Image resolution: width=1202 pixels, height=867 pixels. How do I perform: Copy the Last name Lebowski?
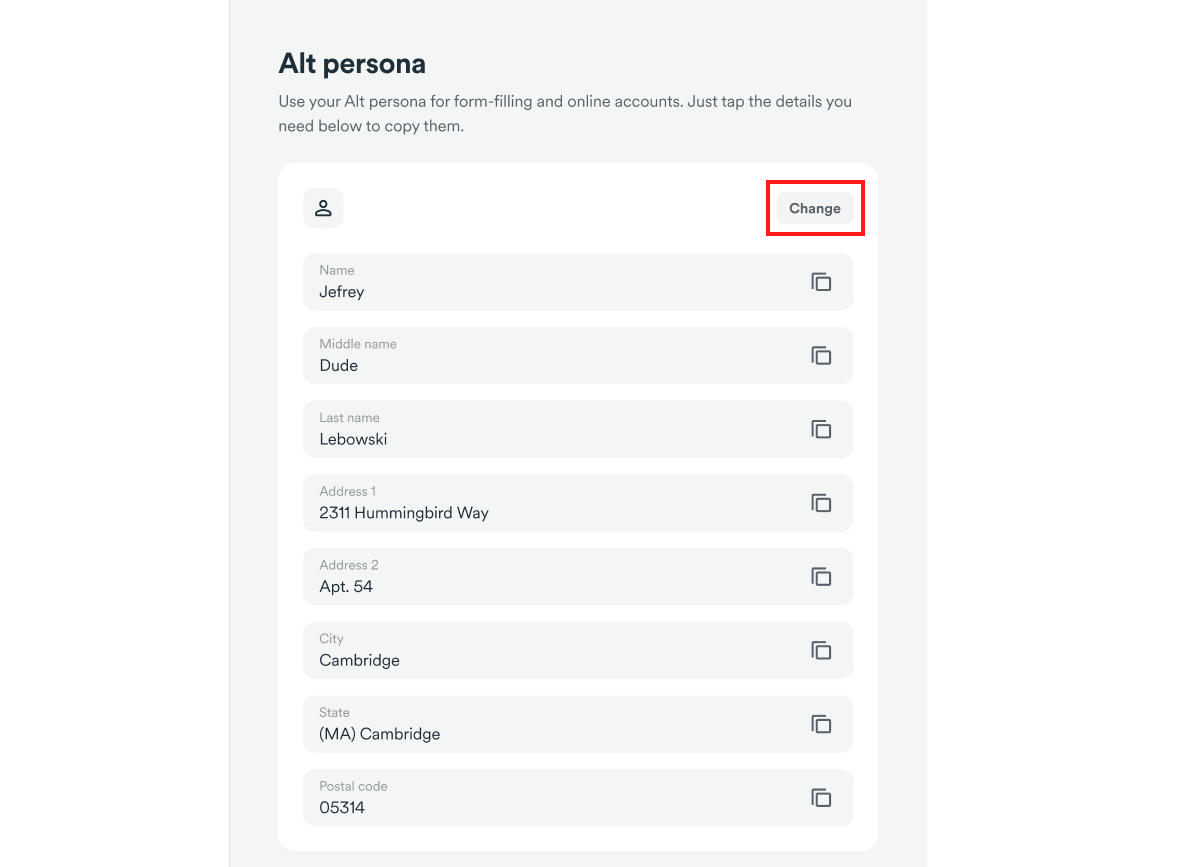(x=821, y=429)
